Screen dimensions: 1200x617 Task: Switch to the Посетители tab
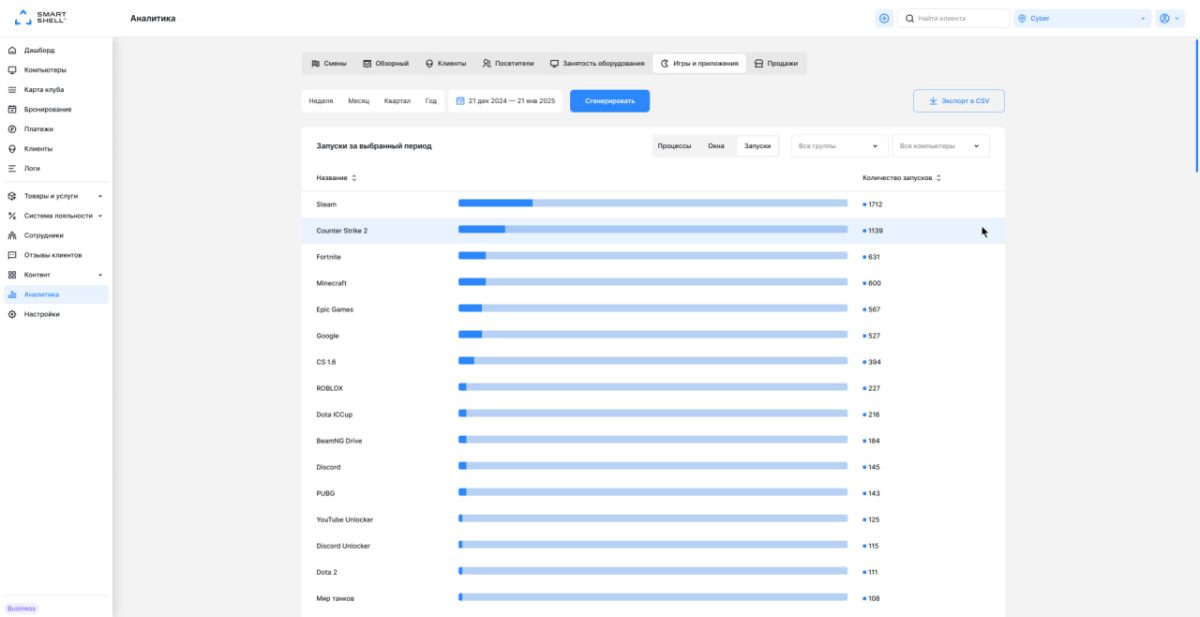click(x=508, y=64)
